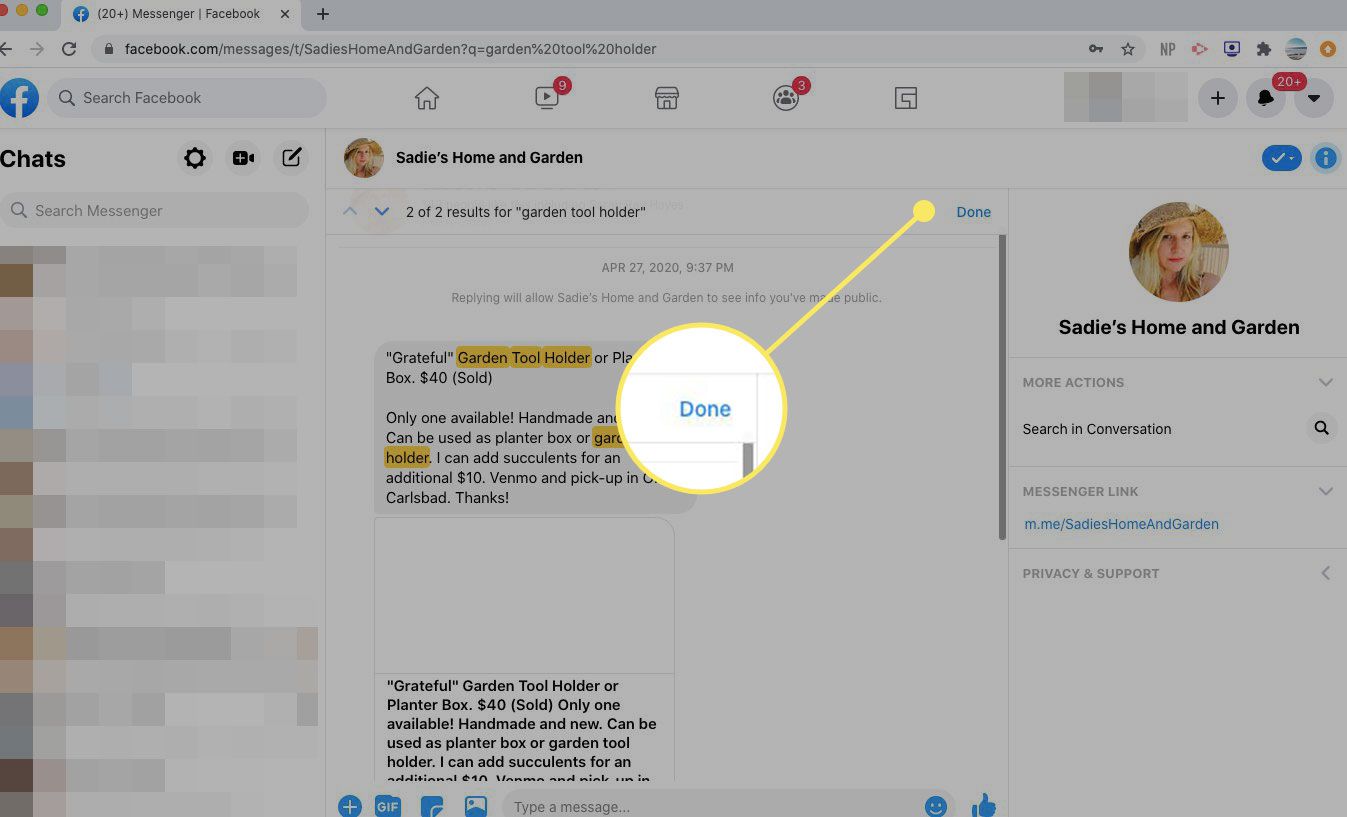Viewport: 1347px width, 817px height.
Task: Open the shared listing card description
Action: click(523, 729)
